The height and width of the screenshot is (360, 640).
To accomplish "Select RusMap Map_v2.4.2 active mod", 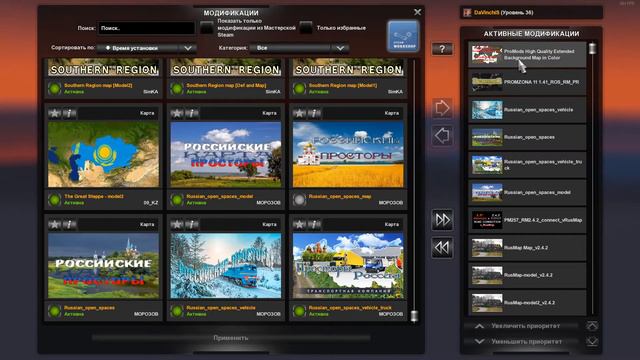I will (x=527, y=248).
